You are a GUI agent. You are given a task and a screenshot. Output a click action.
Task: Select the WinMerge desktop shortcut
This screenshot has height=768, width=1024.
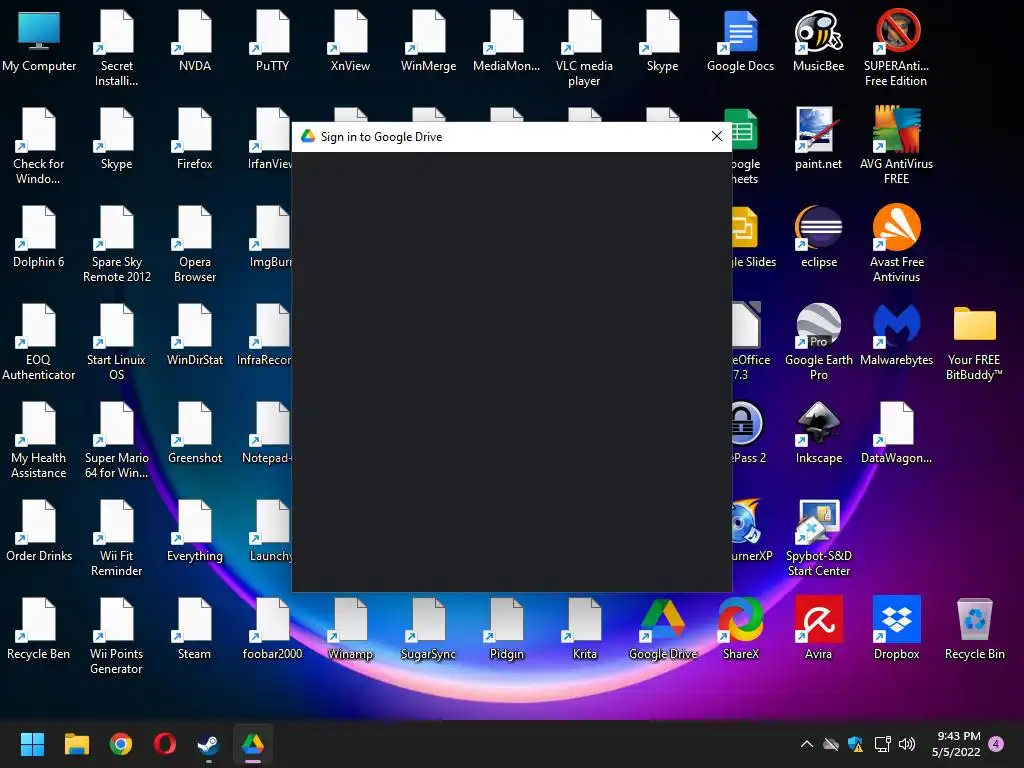pos(428,40)
